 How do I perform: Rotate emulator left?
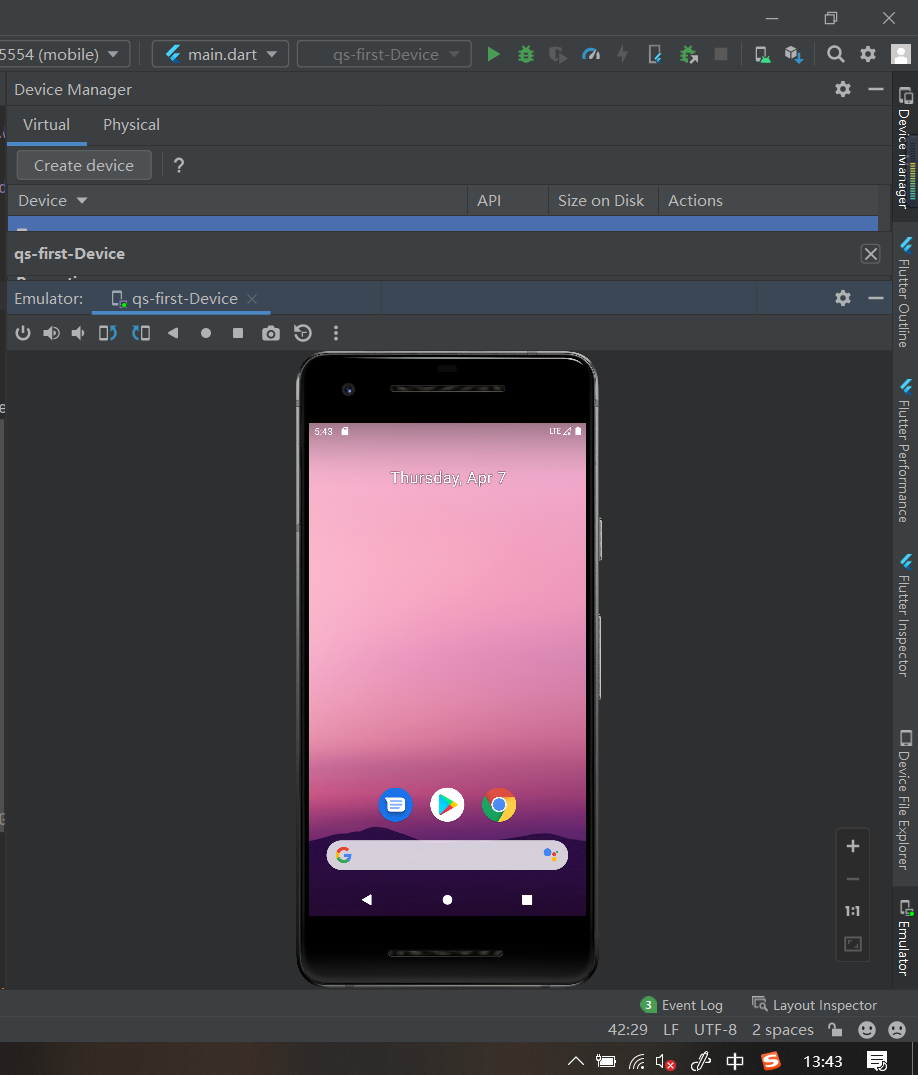[108, 333]
